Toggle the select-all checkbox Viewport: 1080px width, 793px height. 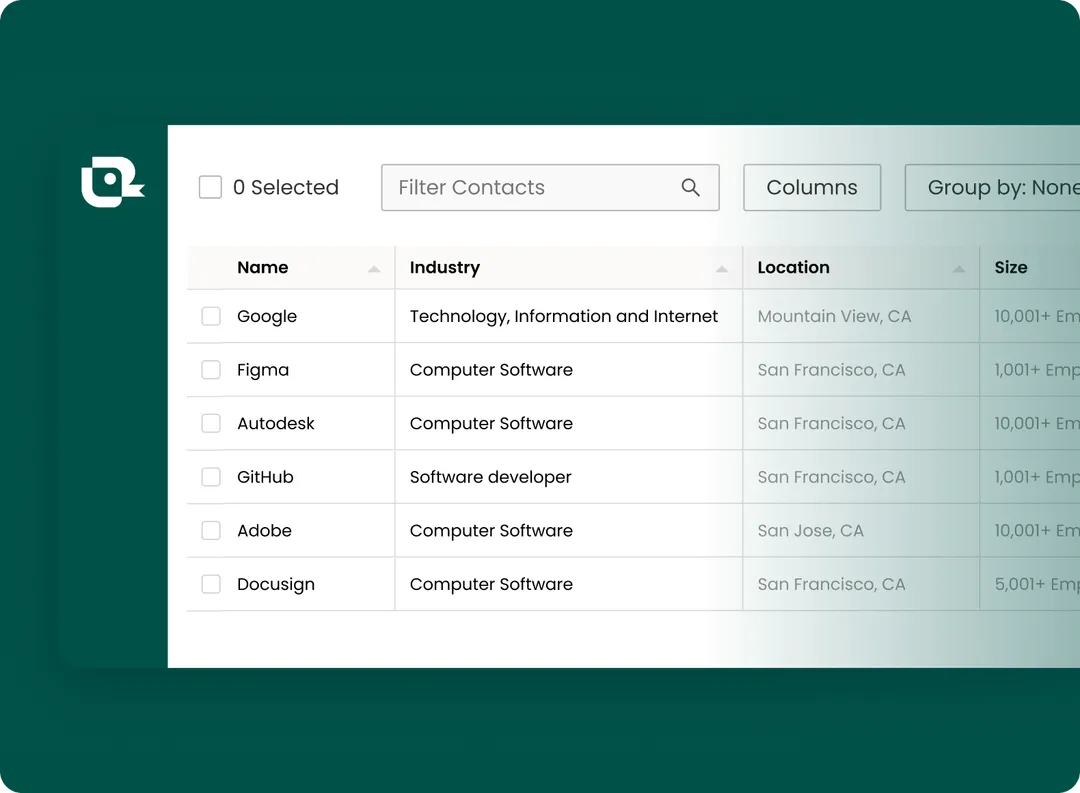point(210,187)
